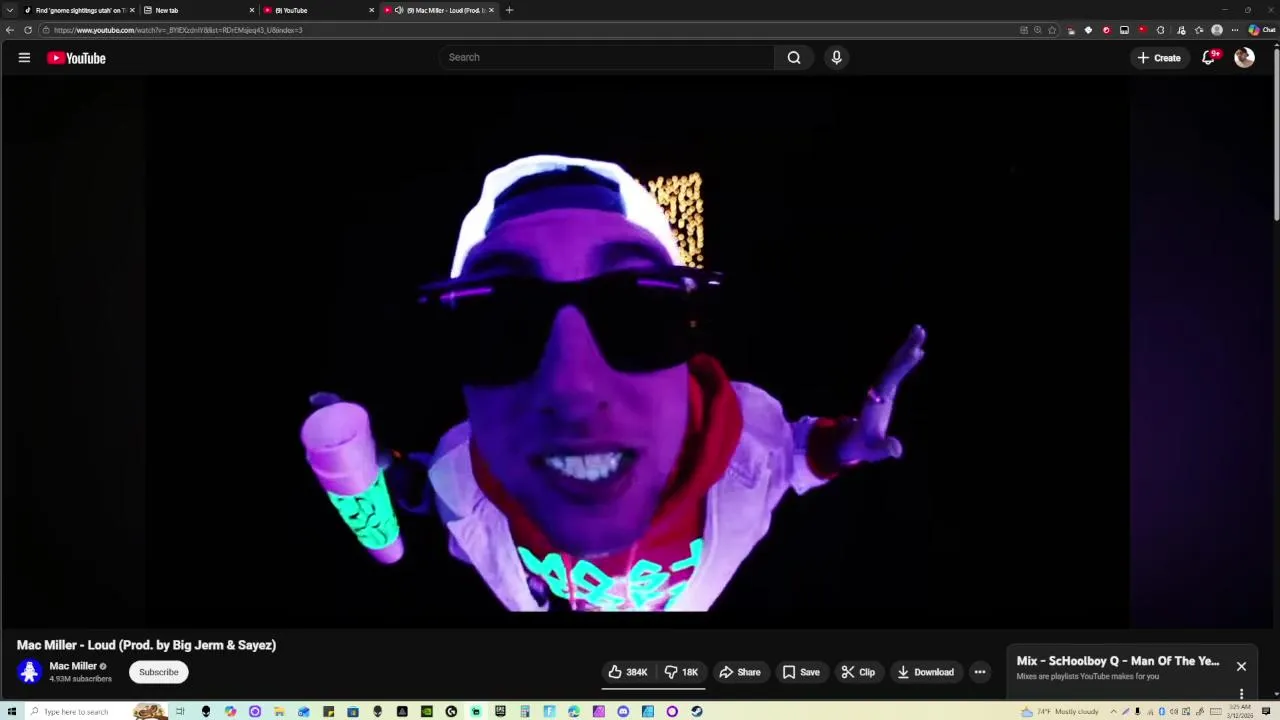Mute the Mac Miller tab via speaker icon
The image size is (1280, 720).
399,10
